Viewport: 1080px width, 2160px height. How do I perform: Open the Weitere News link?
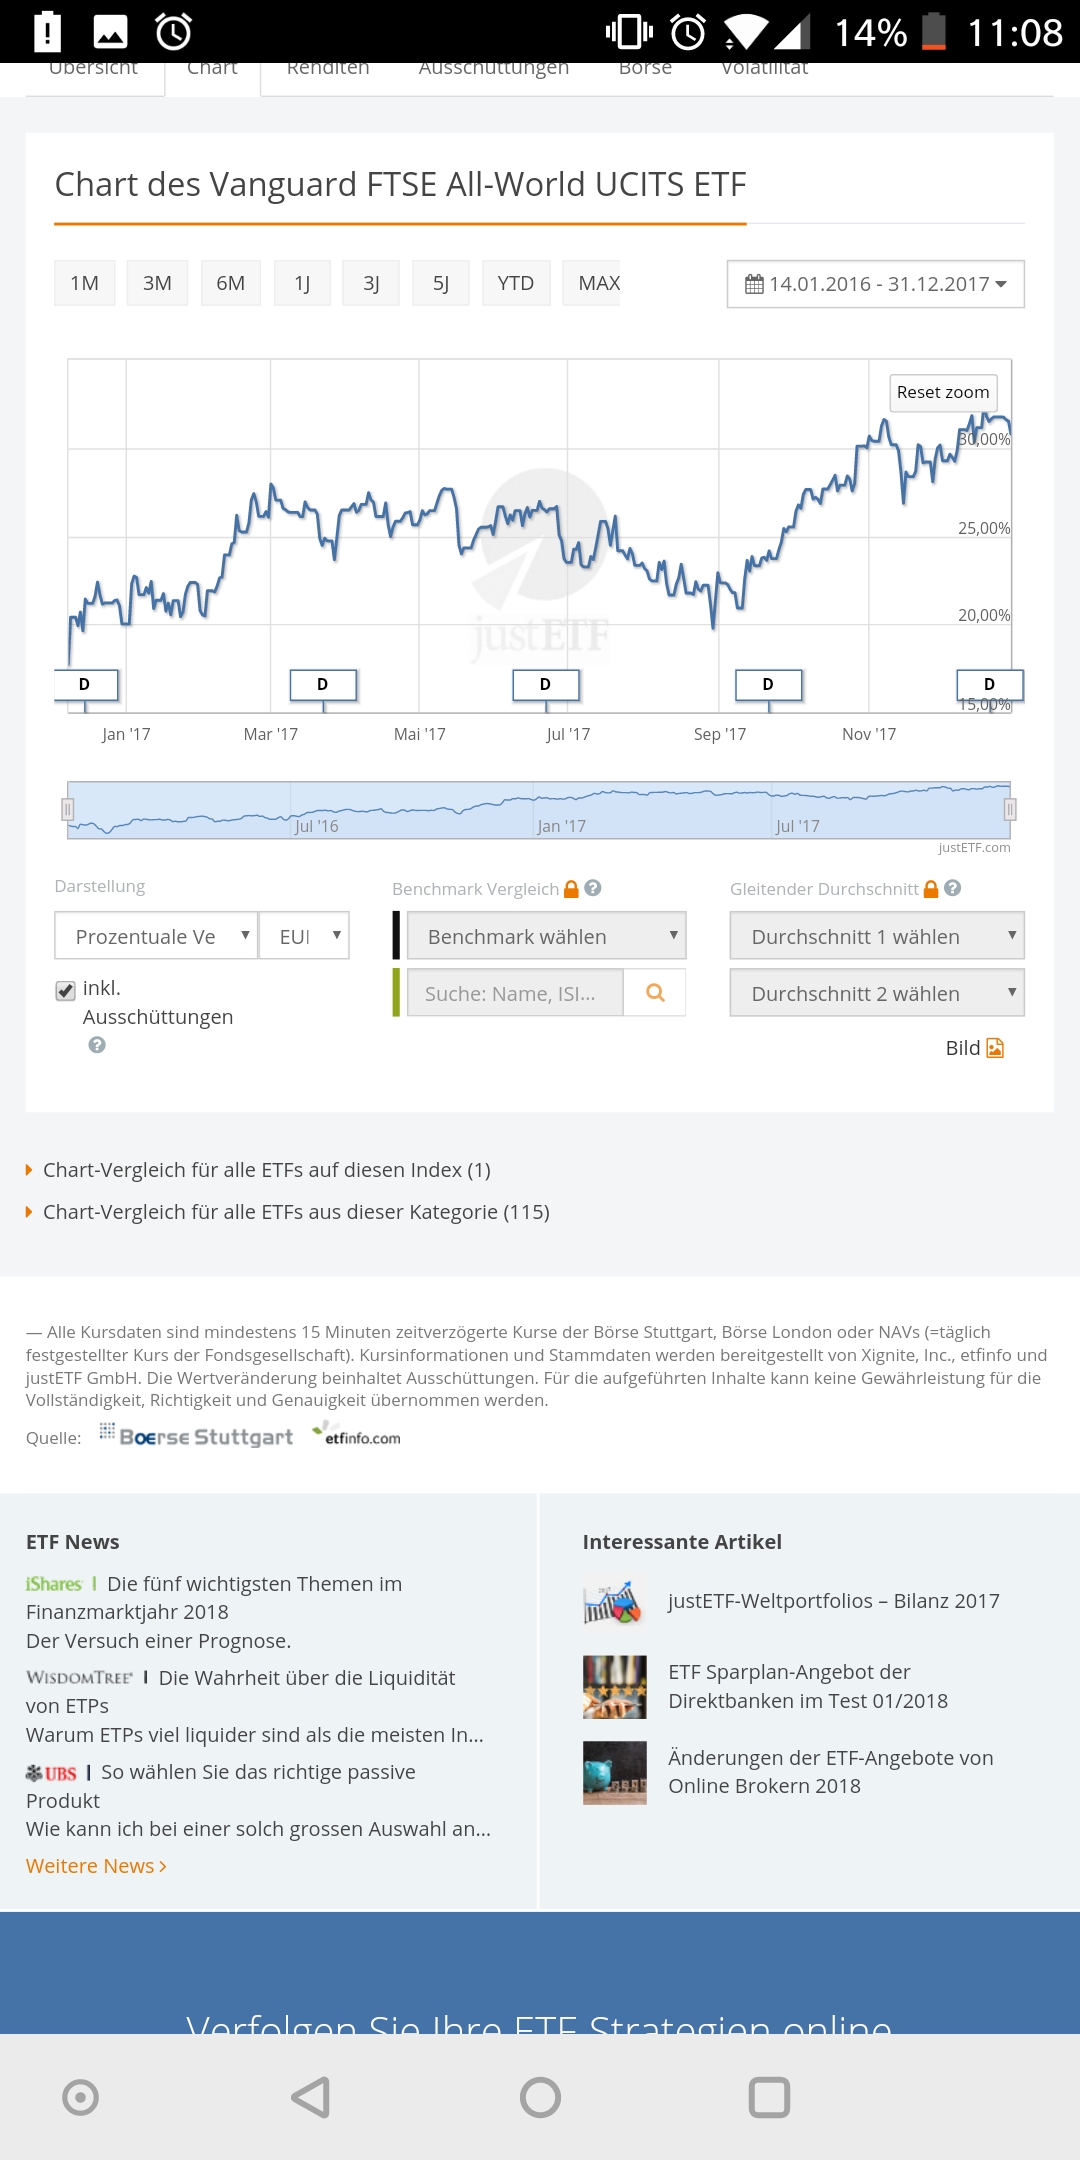click(96, 1866)
